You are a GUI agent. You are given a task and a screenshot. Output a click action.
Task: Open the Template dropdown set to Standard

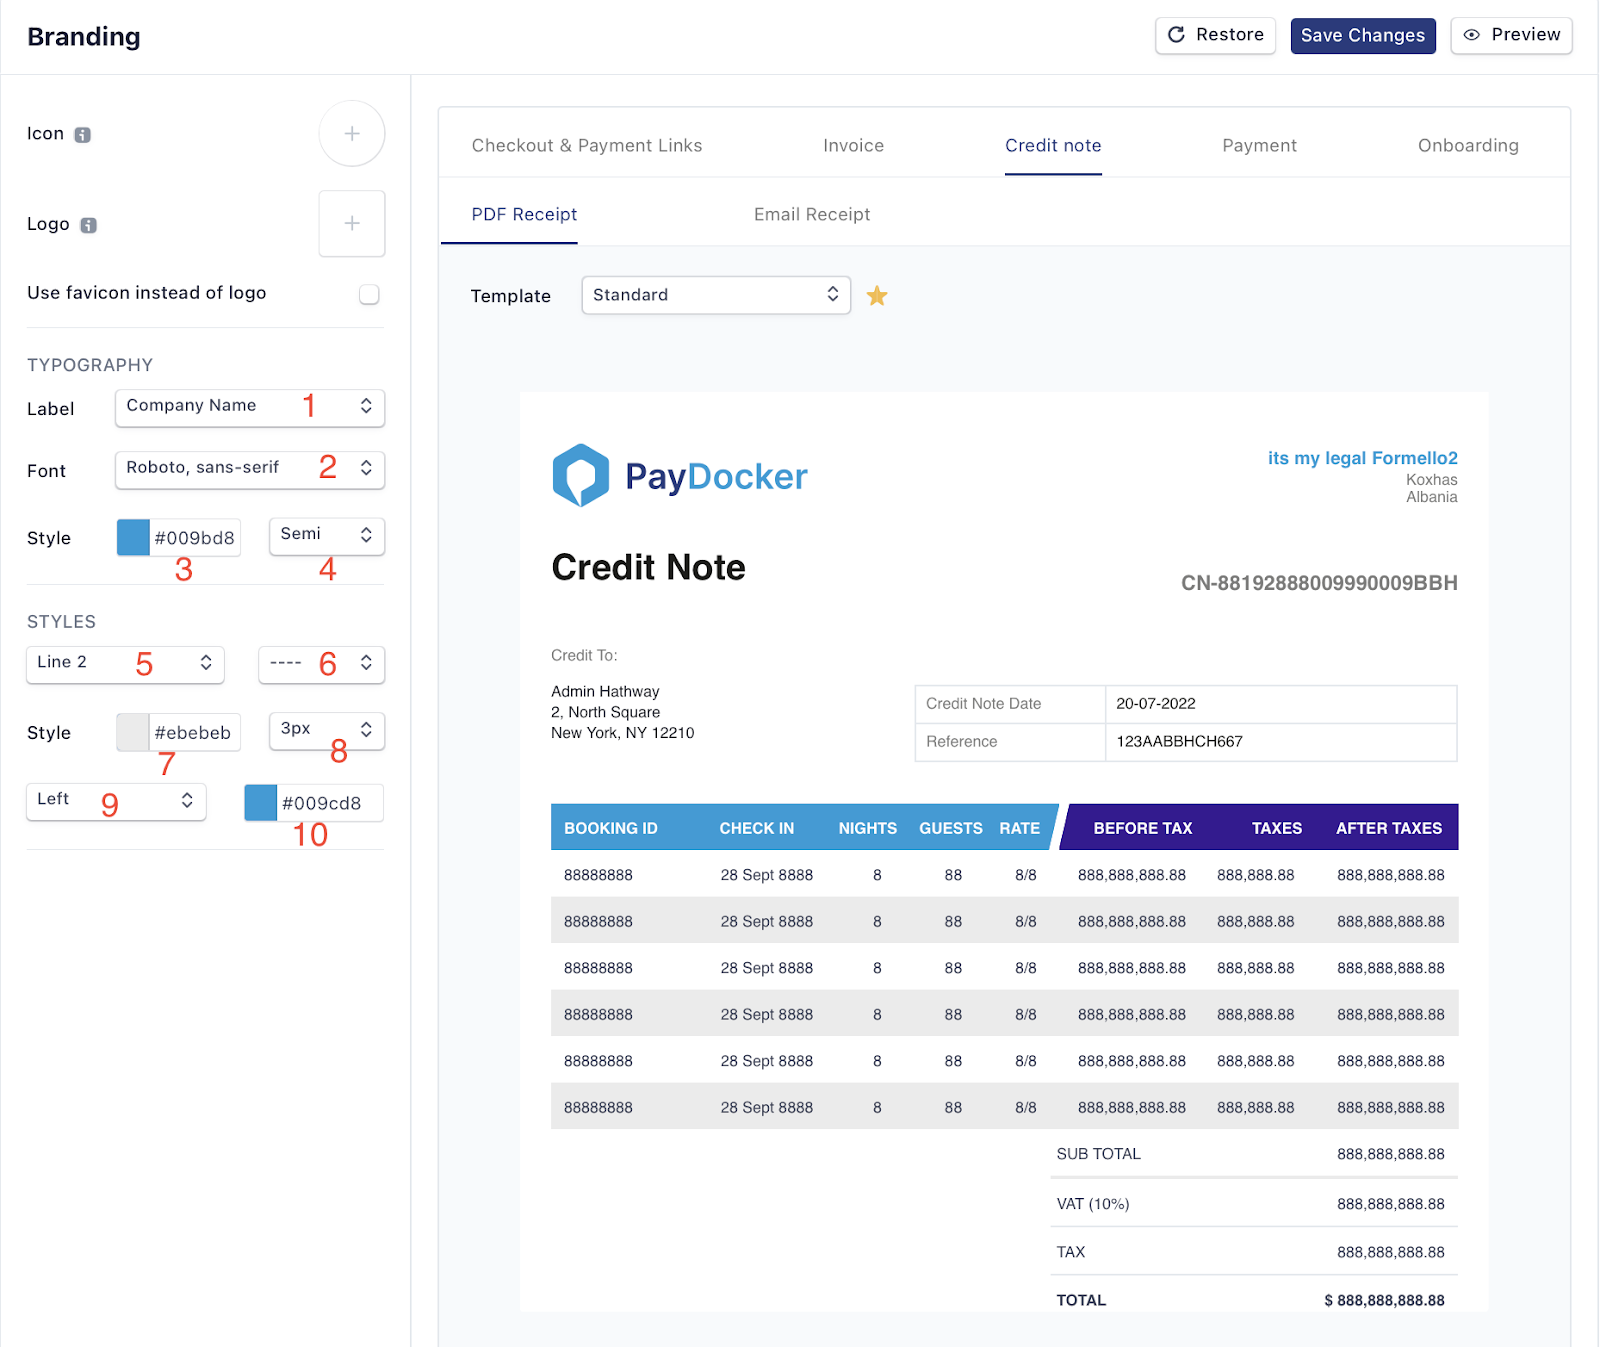(716, 295)
